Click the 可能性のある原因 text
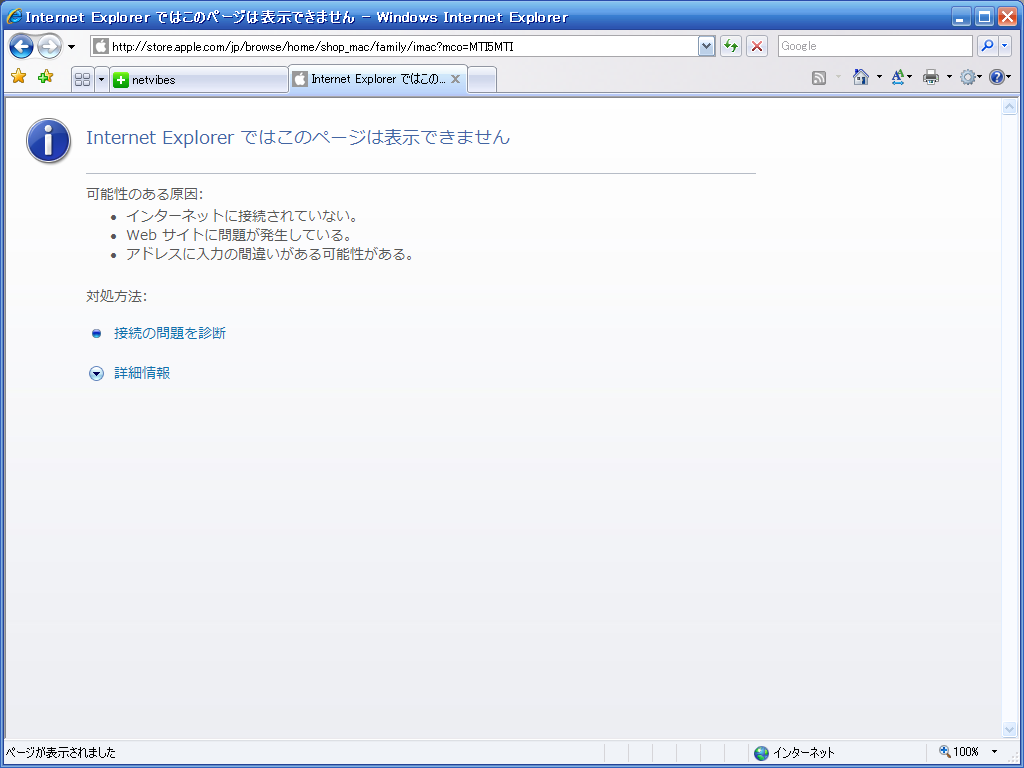This screenshot has width=1024, height=768. tap(144, 194)
